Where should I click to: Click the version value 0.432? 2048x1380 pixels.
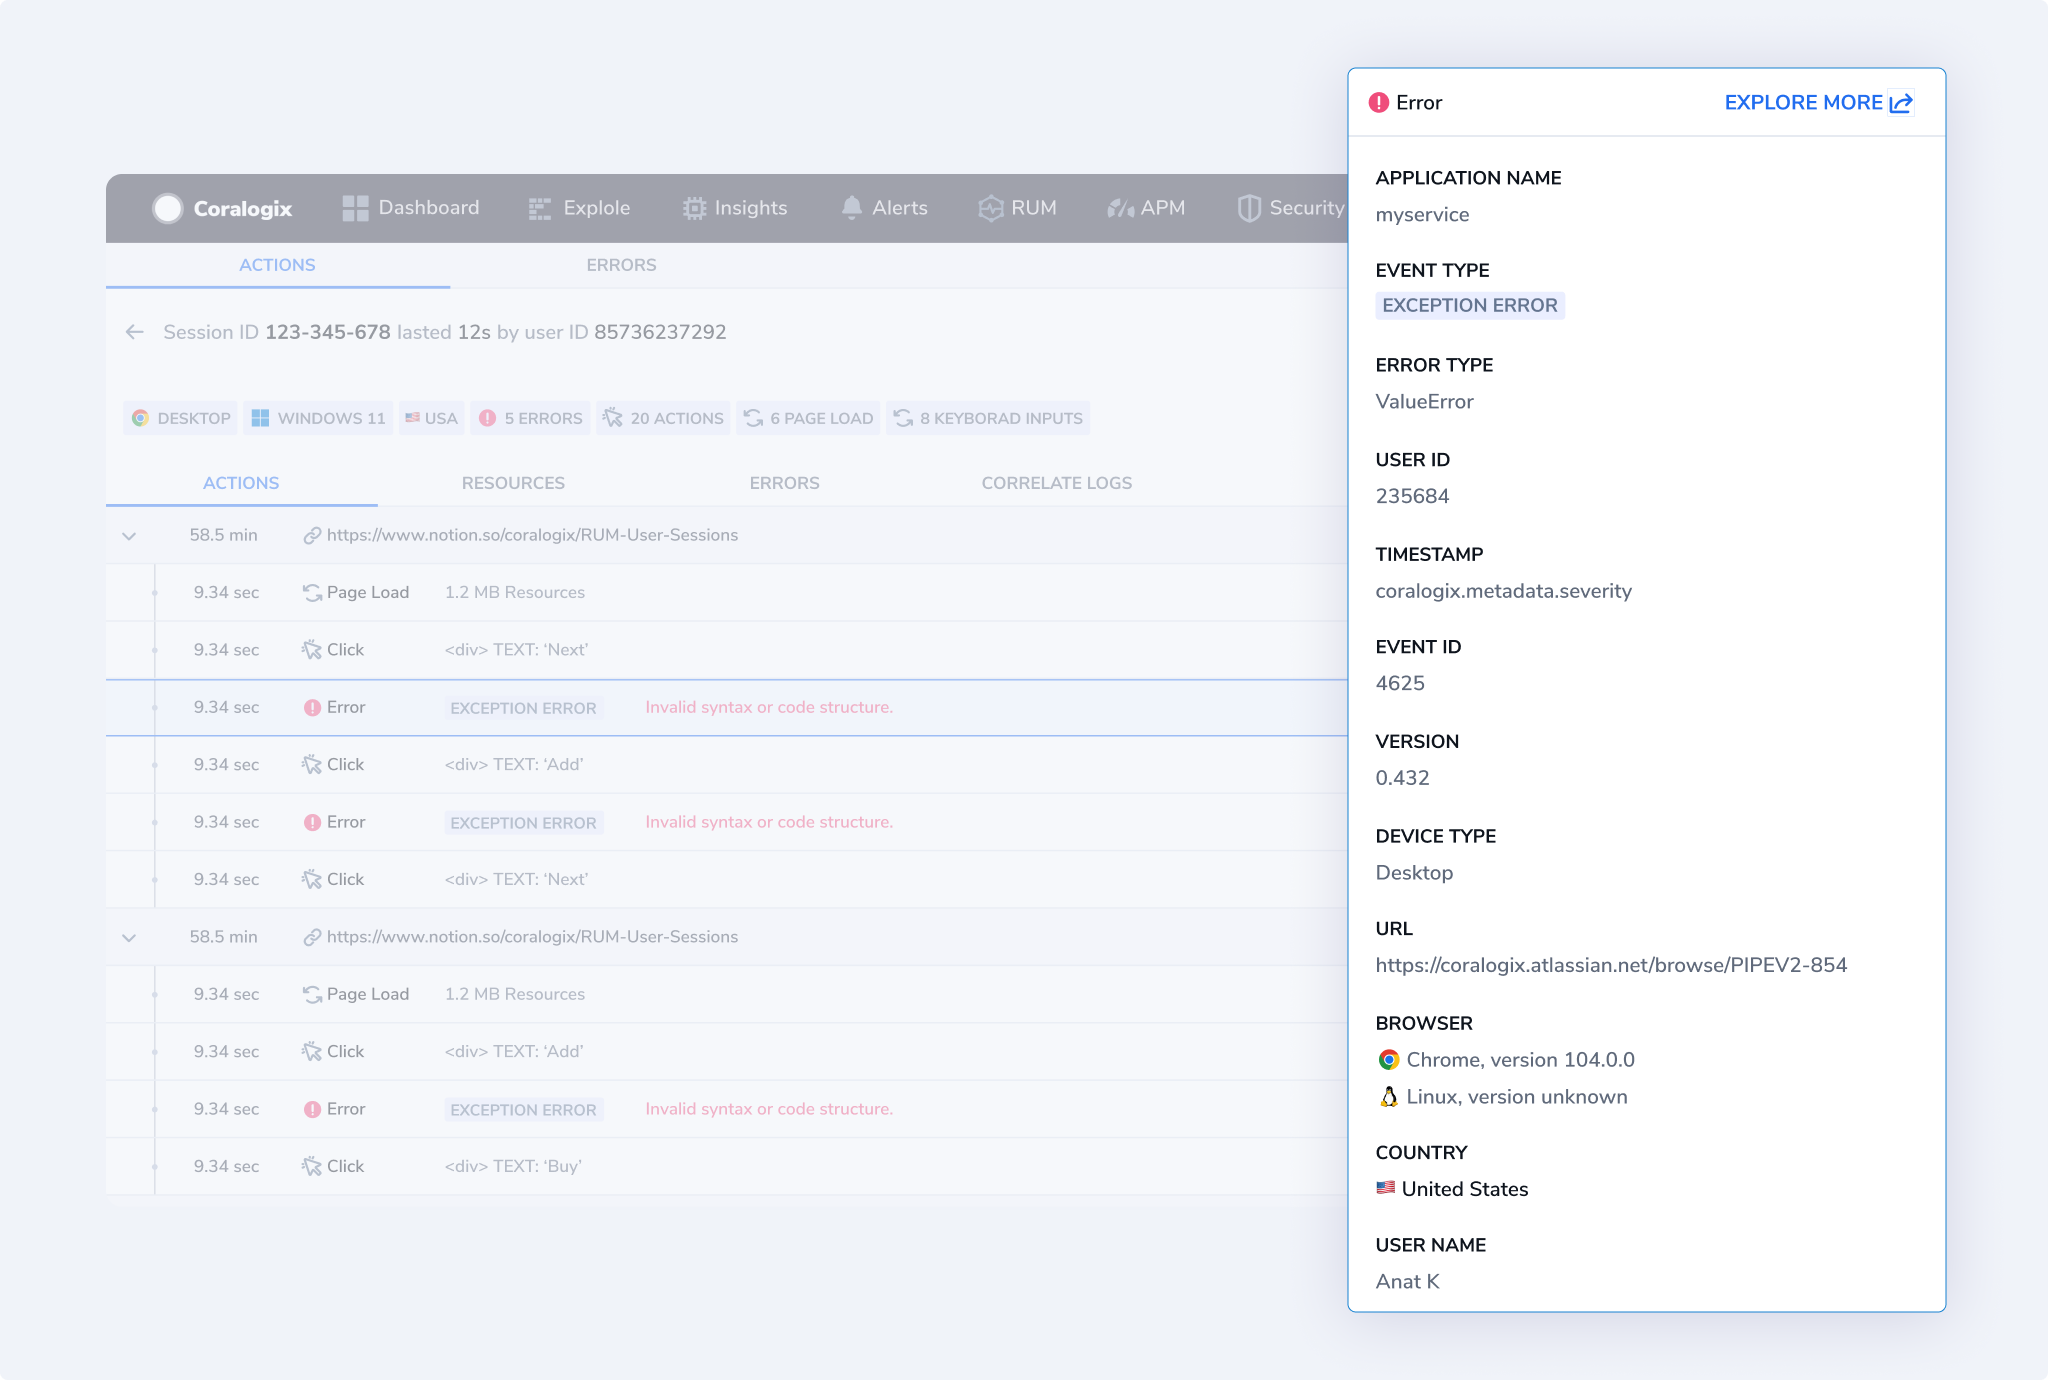1402,778
